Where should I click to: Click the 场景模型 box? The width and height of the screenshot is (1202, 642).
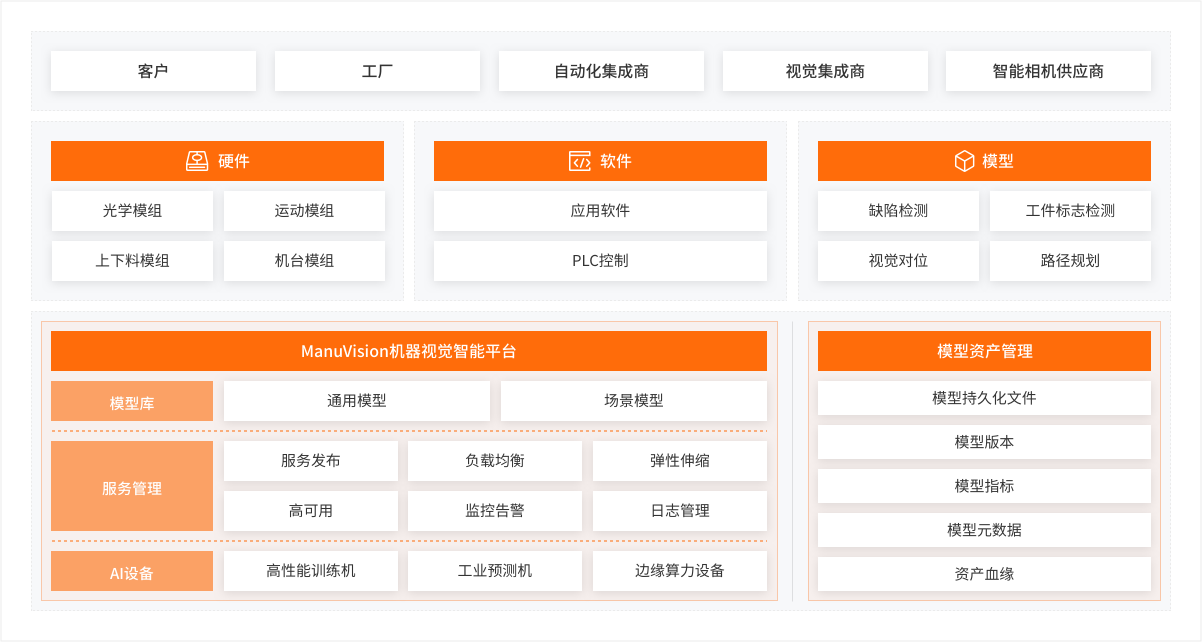pos(634,401)
